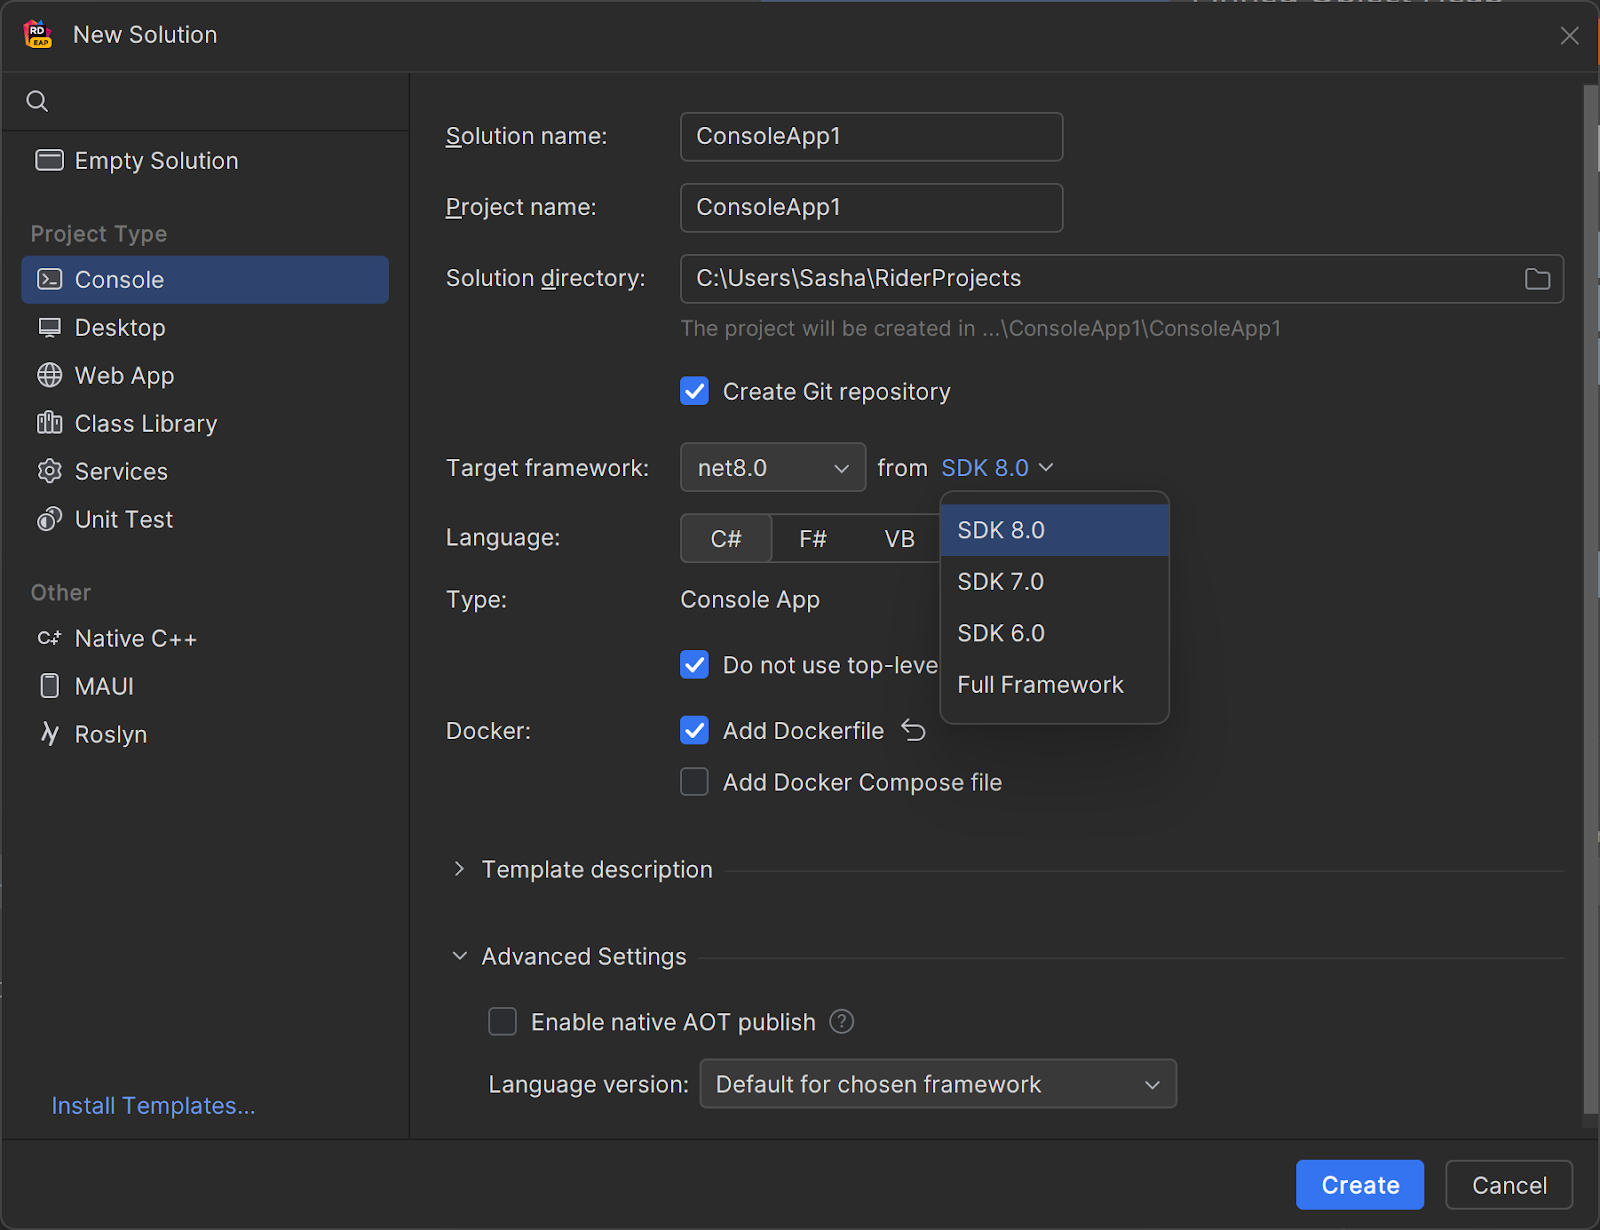The height and width of the screenshot is (1230, 1600).
Task: Click the project creation path hint
Action: (x=980, y=328)
